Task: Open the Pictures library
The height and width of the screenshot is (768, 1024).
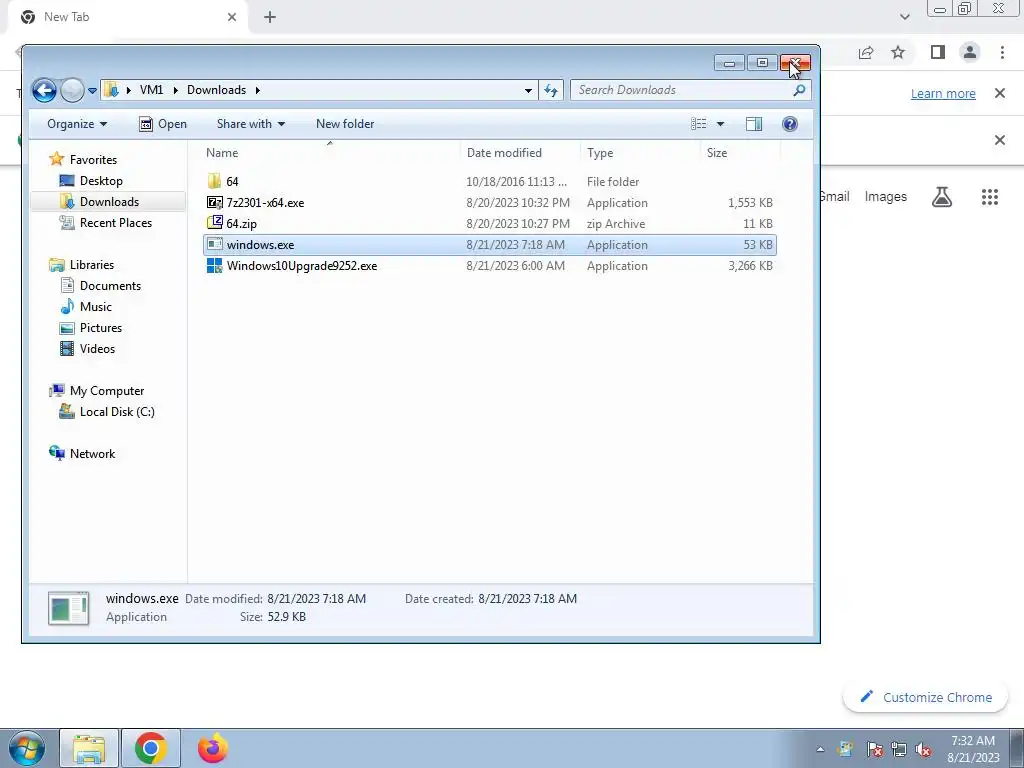Action: [101, 328]
